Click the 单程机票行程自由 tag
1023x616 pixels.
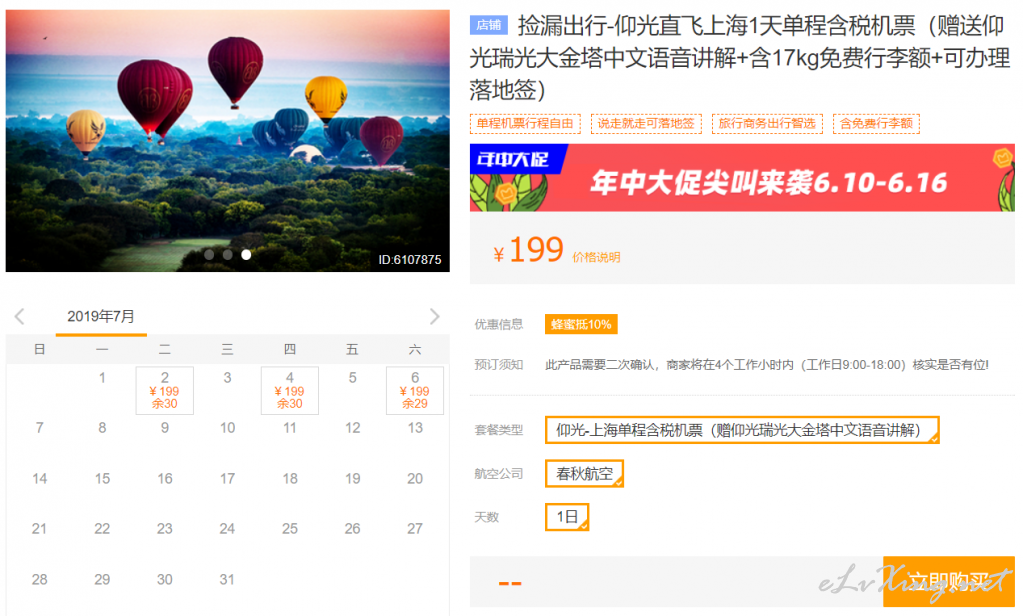pyautogui.click(x=525, y=123)
